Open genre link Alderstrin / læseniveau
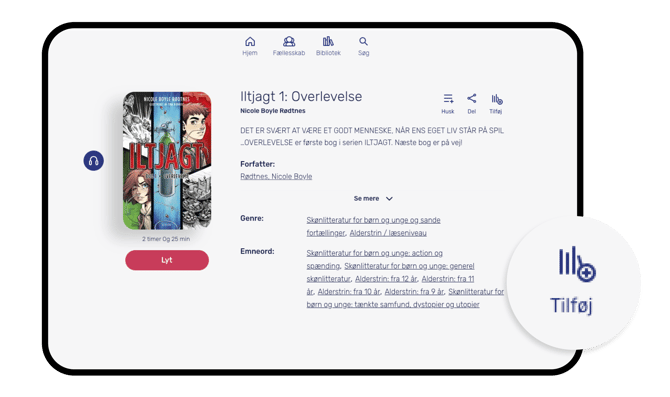 tap(388, 233)
